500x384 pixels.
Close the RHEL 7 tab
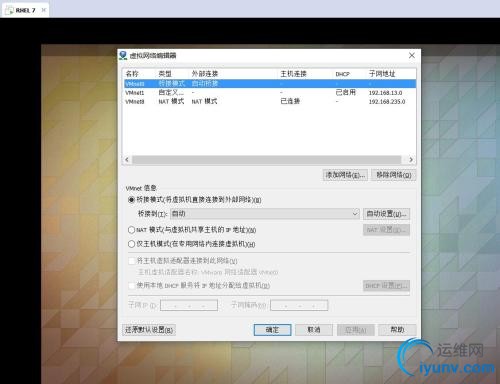coord(43,10)
